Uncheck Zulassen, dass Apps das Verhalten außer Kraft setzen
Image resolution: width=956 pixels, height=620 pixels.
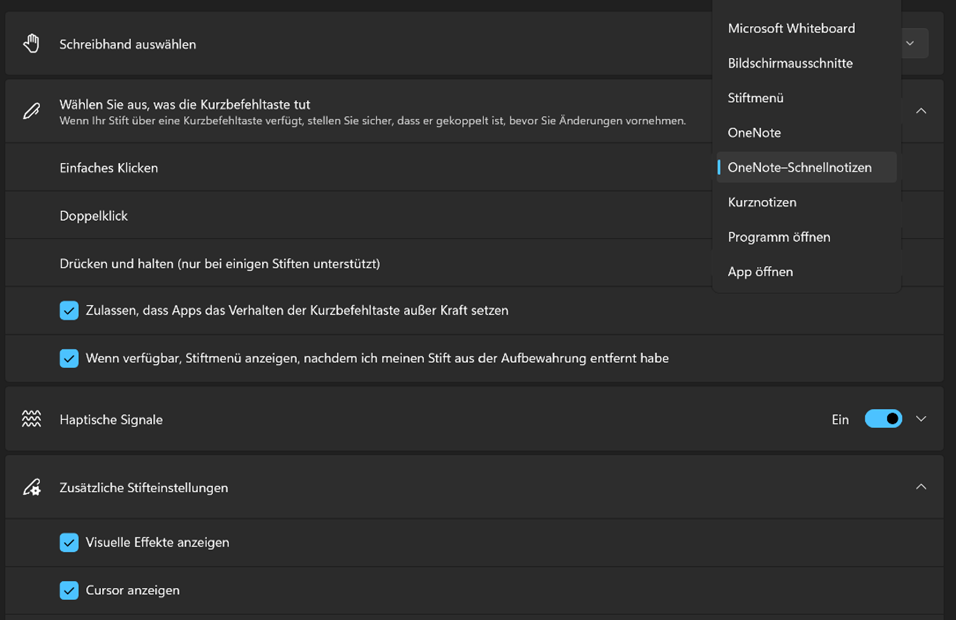tap(69, 310)
